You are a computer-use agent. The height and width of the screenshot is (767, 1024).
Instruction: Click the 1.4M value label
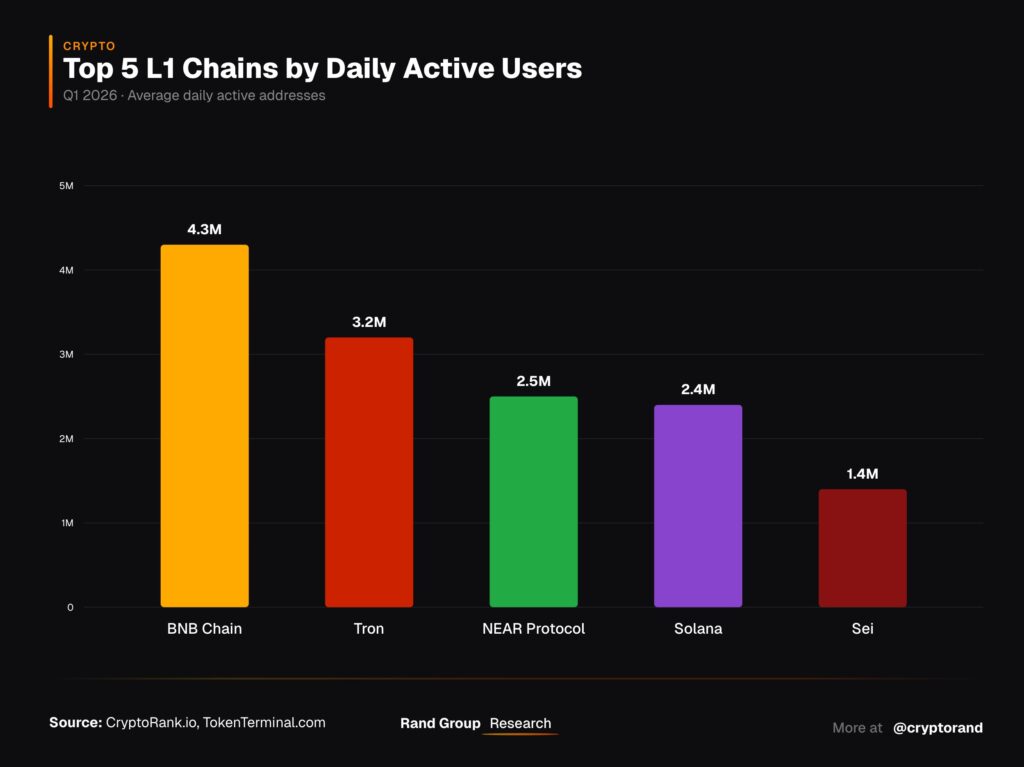(863, 474)
